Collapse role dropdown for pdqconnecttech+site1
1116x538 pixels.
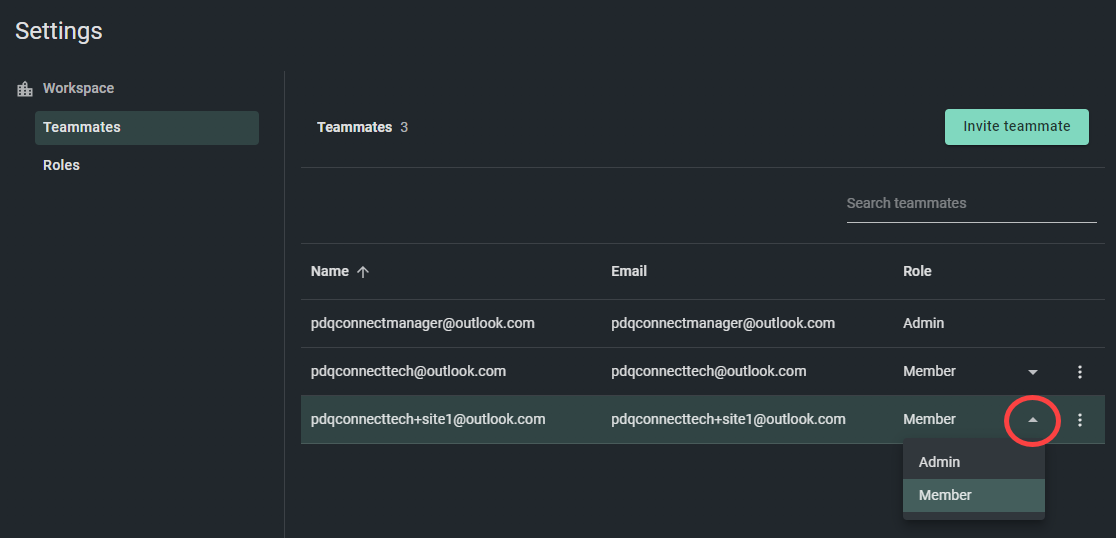coord(1033,420)
